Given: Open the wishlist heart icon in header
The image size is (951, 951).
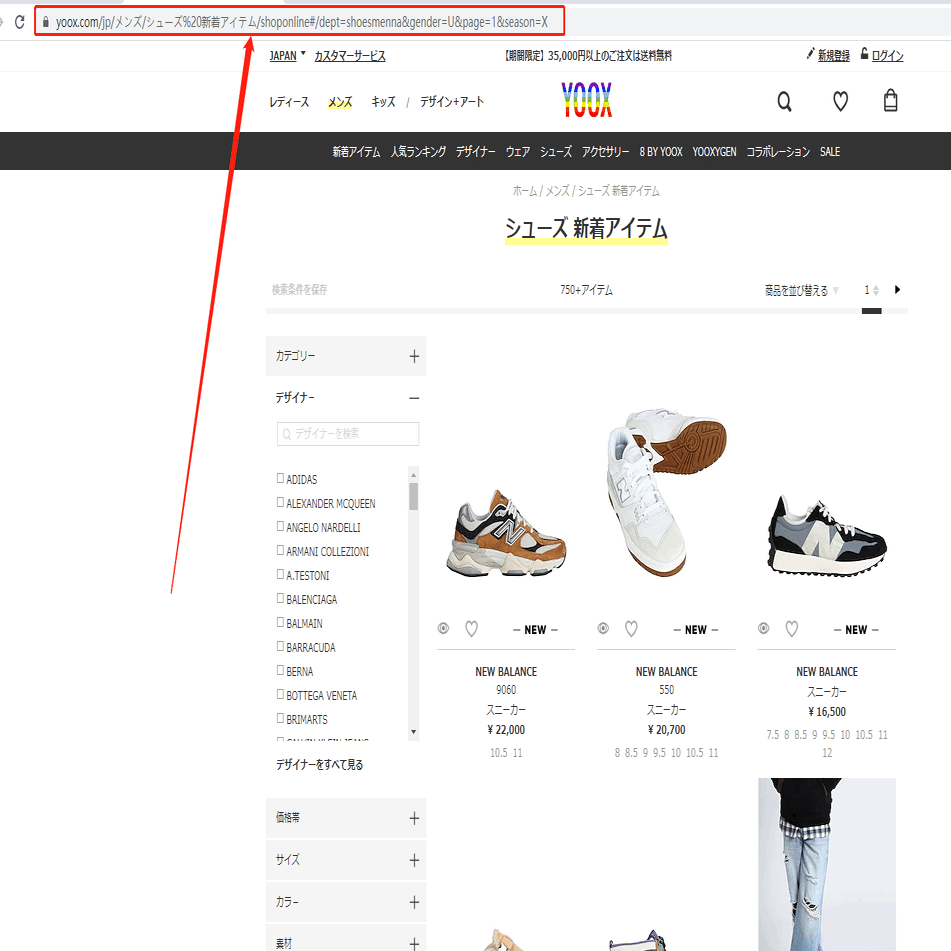Looking at the screenshot, I should pyautogui.click(x=840, y=101).
